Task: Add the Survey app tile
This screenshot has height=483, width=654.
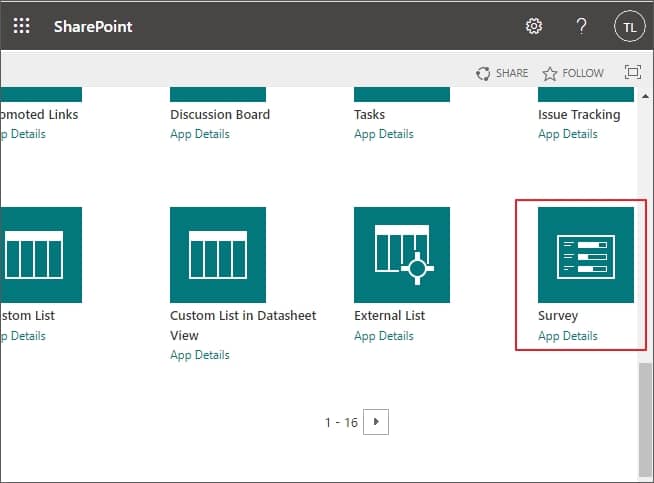Action: click(x=586, y=255)
